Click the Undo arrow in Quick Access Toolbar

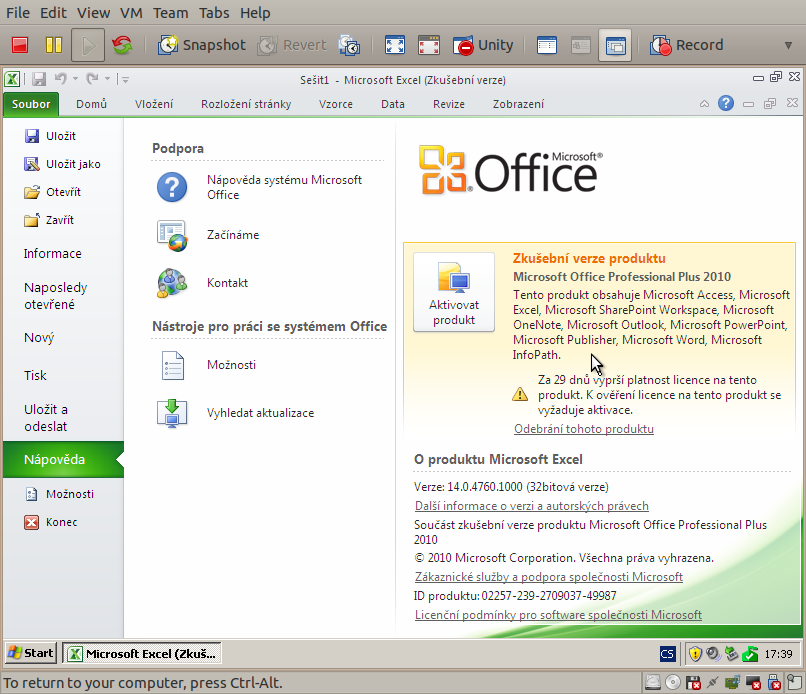click(x=61, y=79)
